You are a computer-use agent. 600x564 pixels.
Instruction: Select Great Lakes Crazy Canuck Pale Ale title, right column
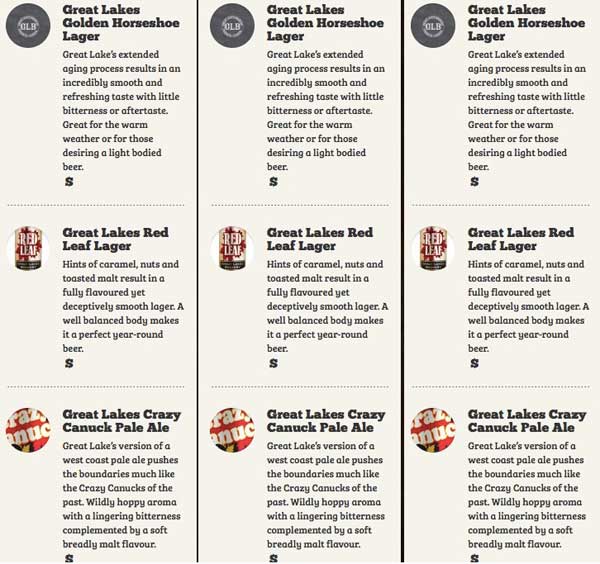[x=527, y=421]
